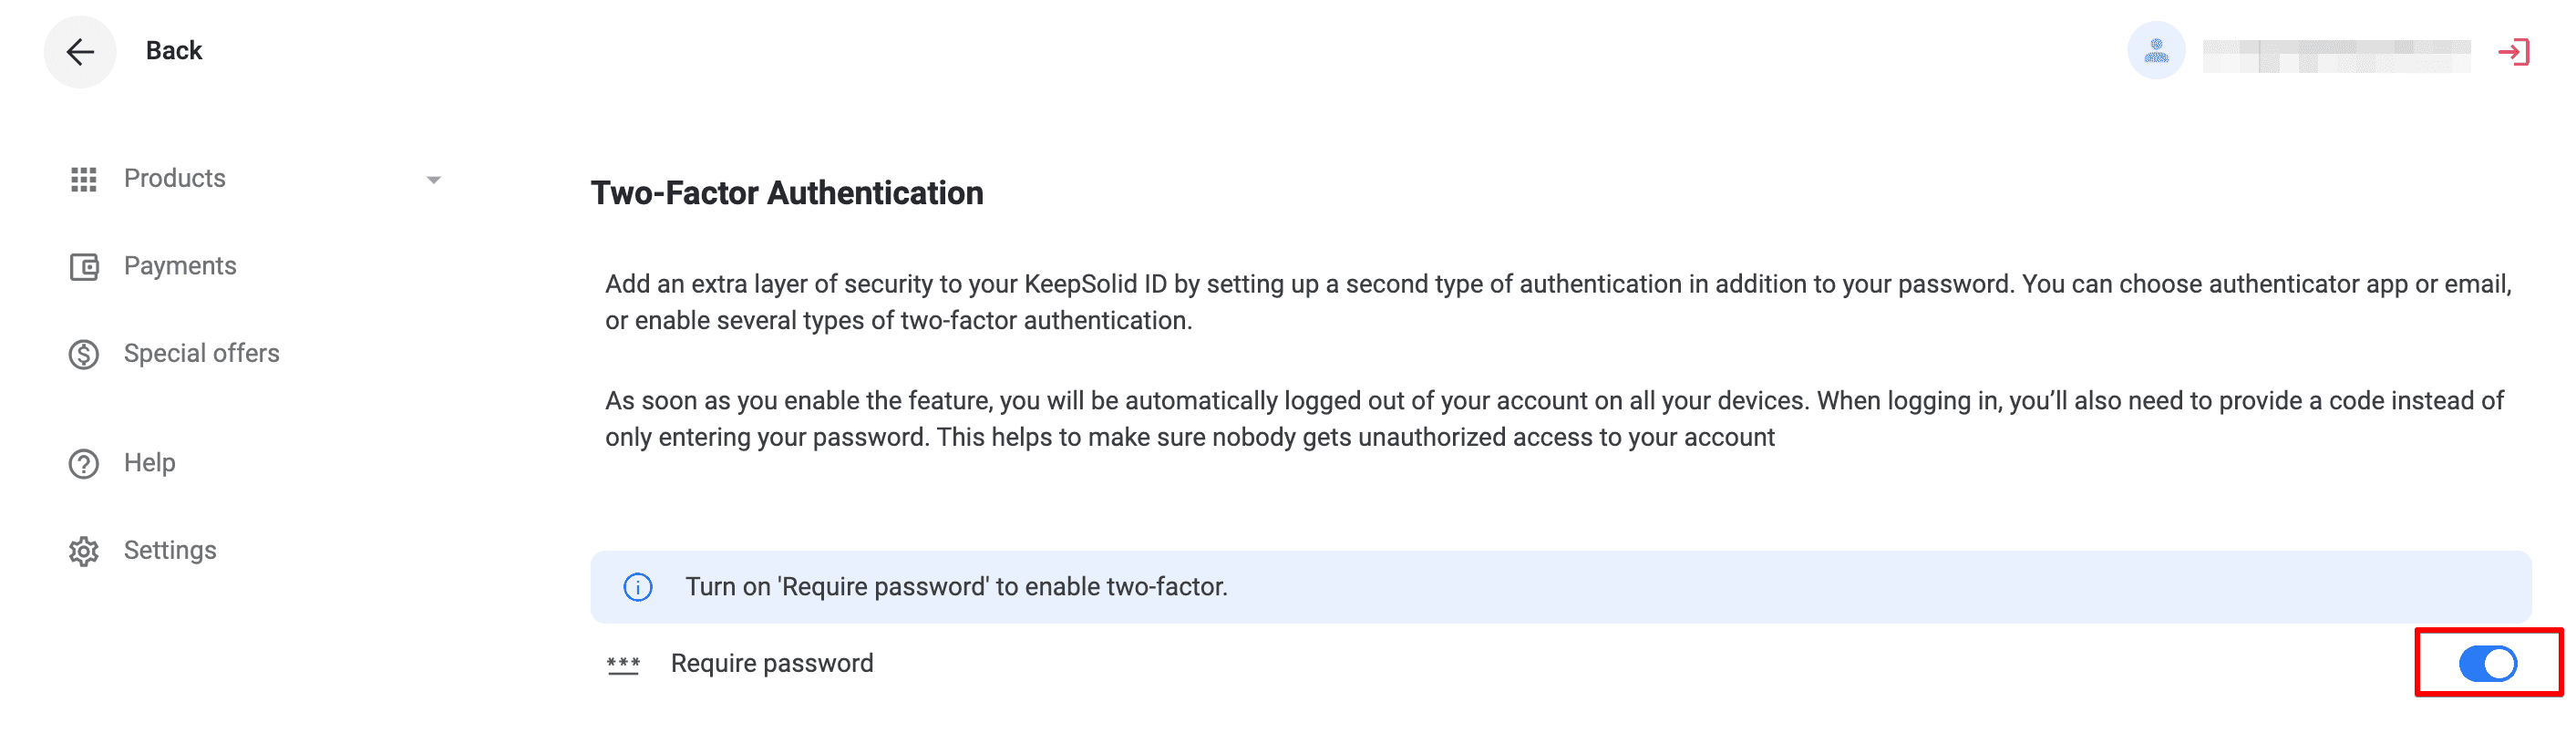Click the Settings gear icon
This screenshot has width=2576, height=733.
point(84,552)
